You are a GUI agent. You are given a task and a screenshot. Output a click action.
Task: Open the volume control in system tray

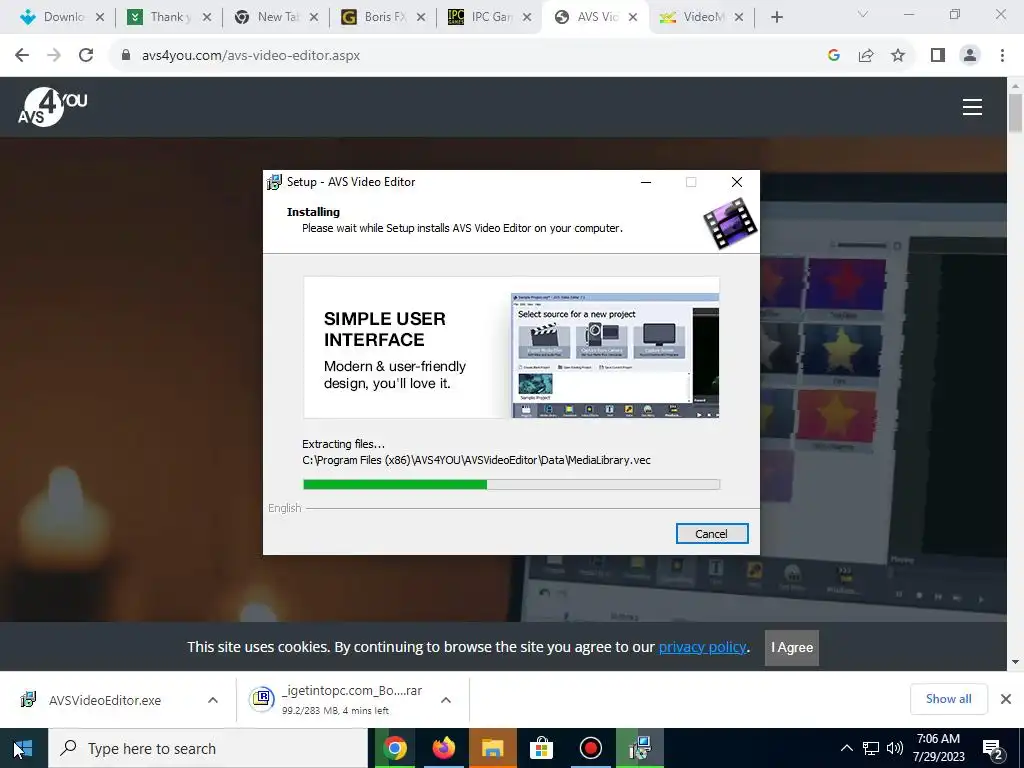895,748
